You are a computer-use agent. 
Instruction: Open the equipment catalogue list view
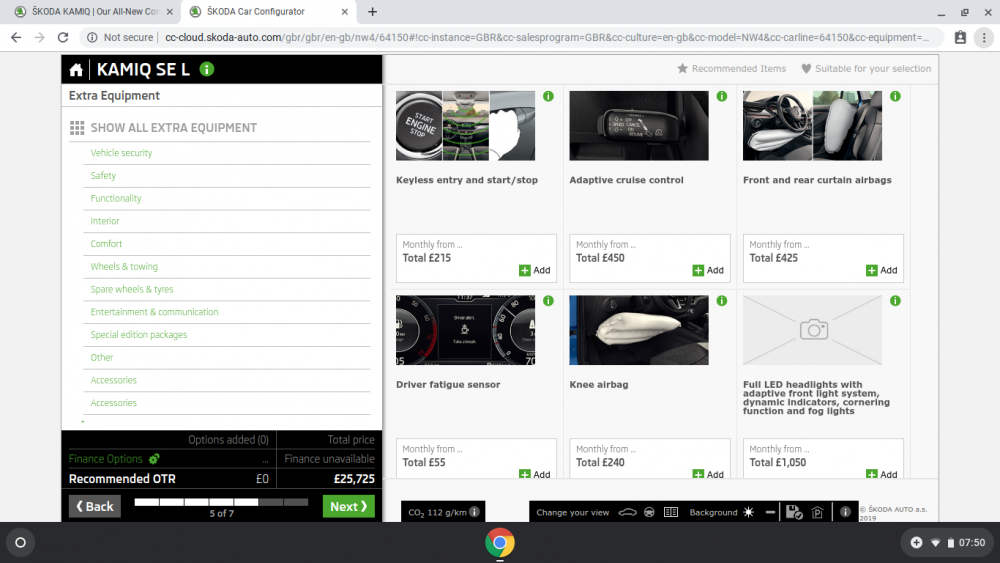(x=671, y=512)
